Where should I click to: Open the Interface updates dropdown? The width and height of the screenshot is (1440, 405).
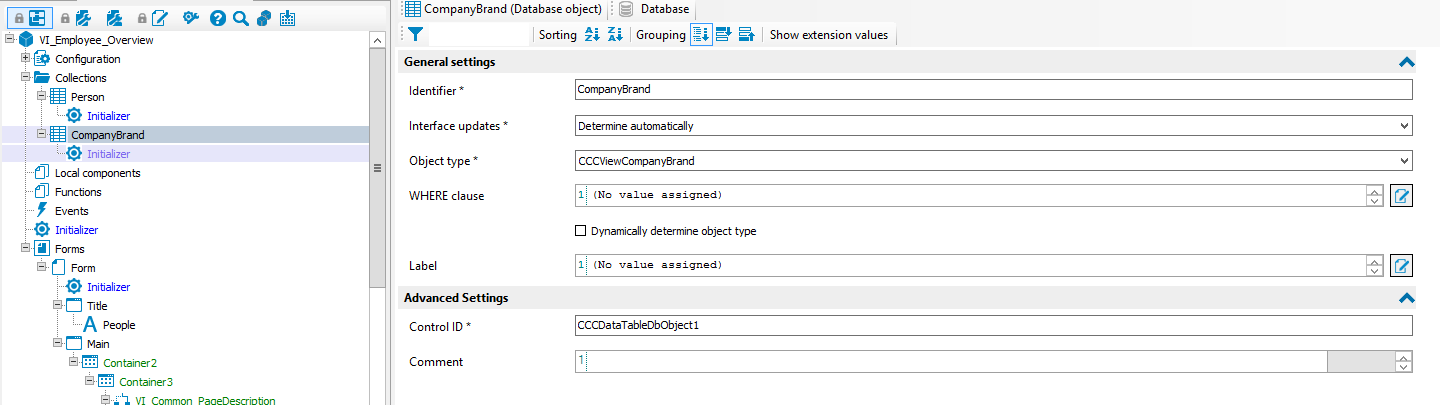993,126
